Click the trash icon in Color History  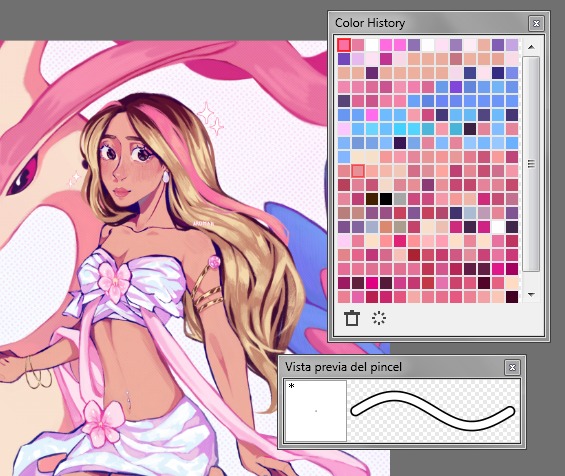click(352, 318)
